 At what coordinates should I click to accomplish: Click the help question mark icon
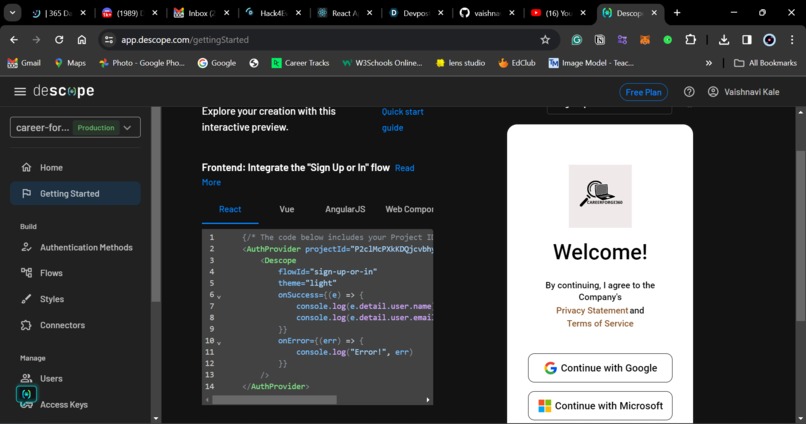[689, 92]
